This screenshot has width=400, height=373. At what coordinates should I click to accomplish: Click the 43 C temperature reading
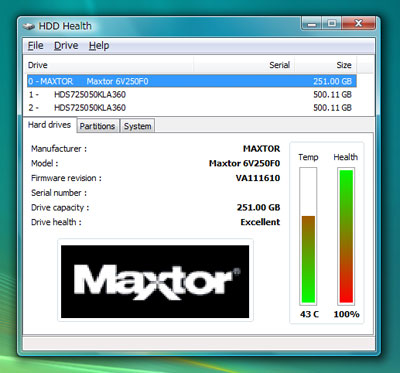[309, 314]
